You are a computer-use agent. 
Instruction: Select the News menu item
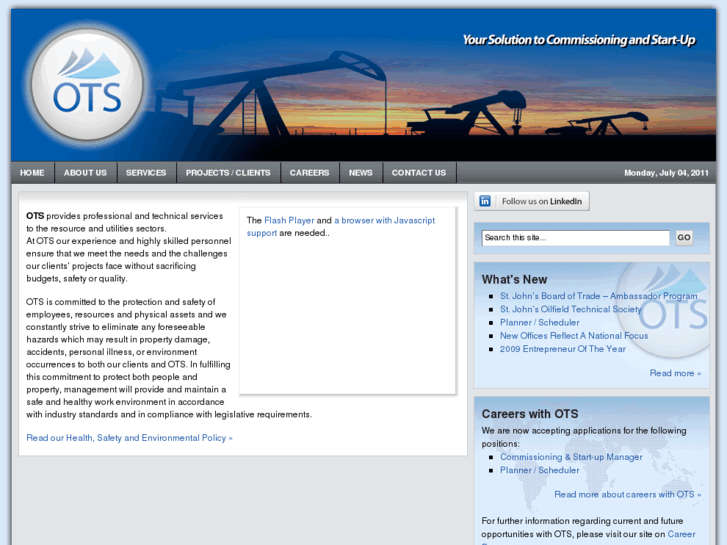(x=360, y=173)
